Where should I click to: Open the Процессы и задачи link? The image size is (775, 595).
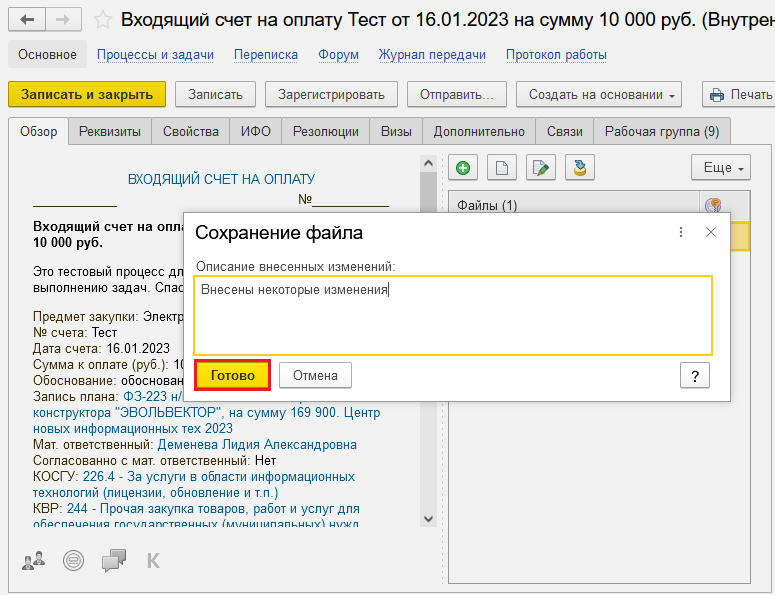coord(155,55)
